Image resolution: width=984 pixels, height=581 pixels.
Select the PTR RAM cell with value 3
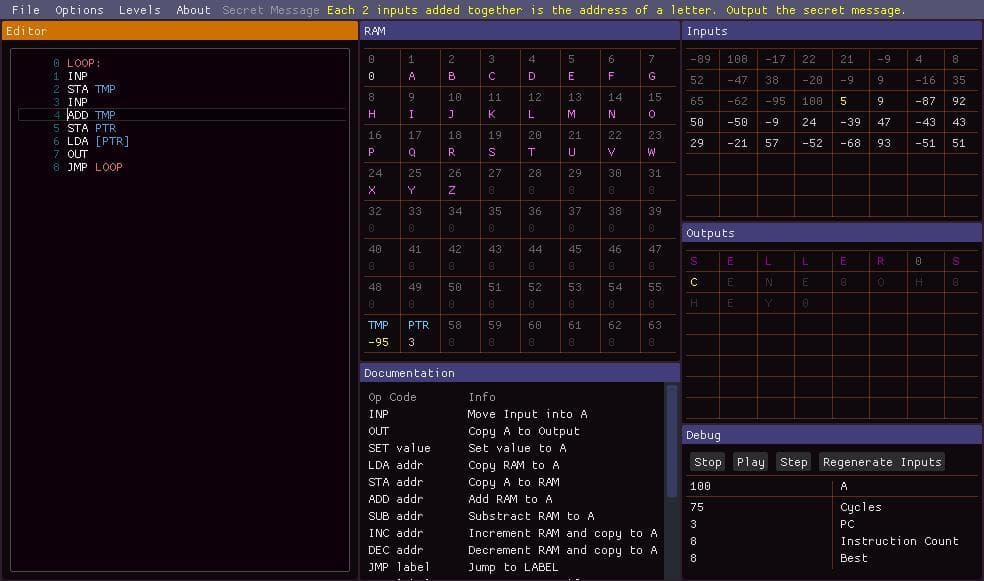(419, 333)
